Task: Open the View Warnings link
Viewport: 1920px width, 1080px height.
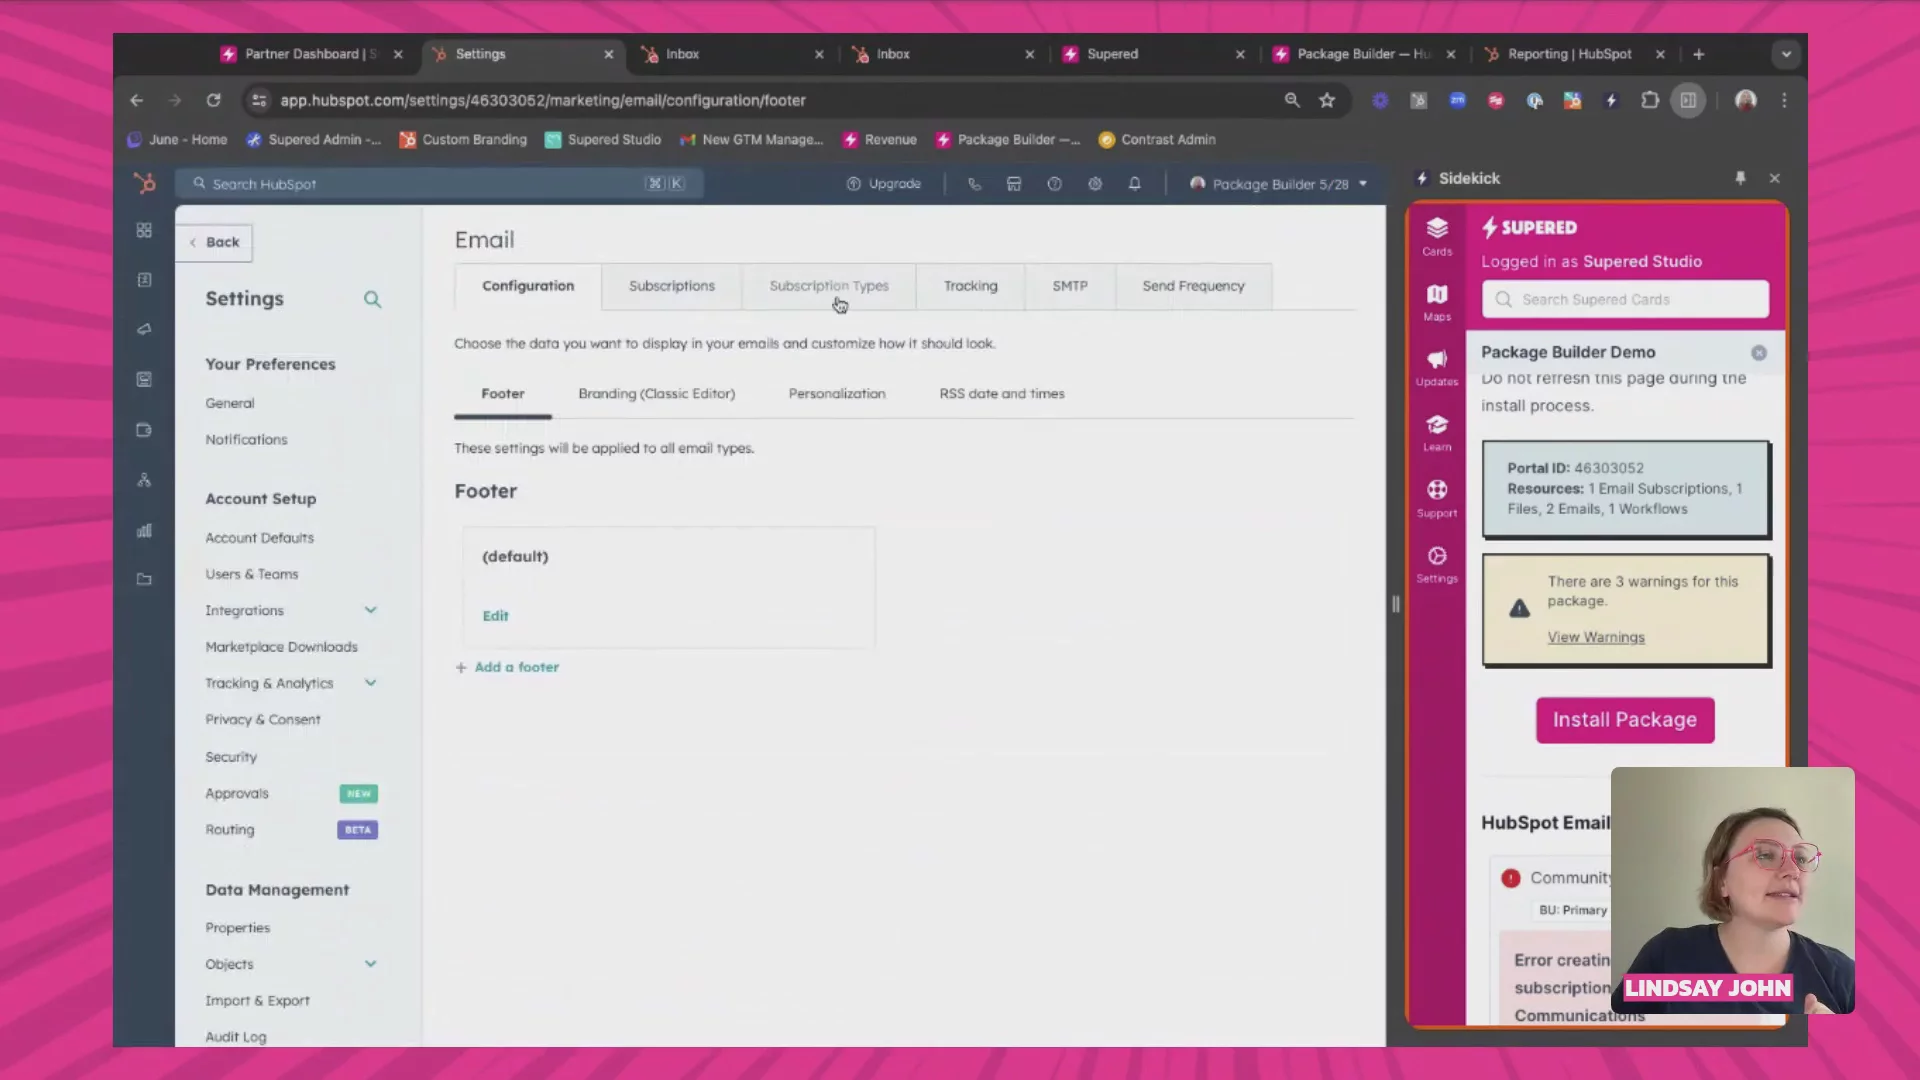Action: [x=1596, y=637]
